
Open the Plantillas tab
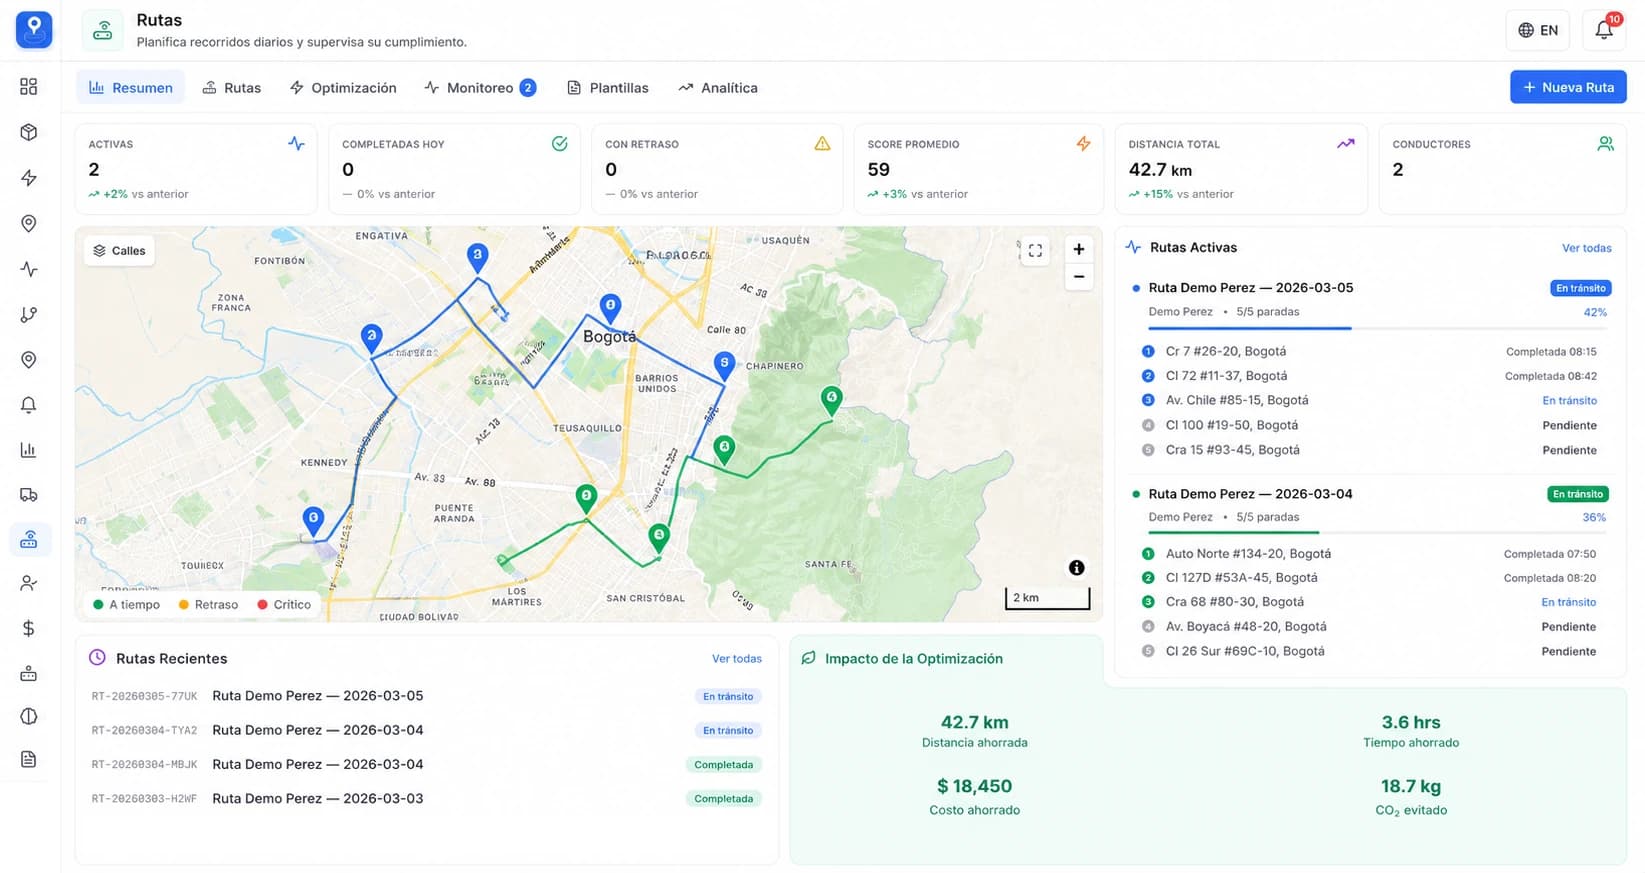click(607, 88)
